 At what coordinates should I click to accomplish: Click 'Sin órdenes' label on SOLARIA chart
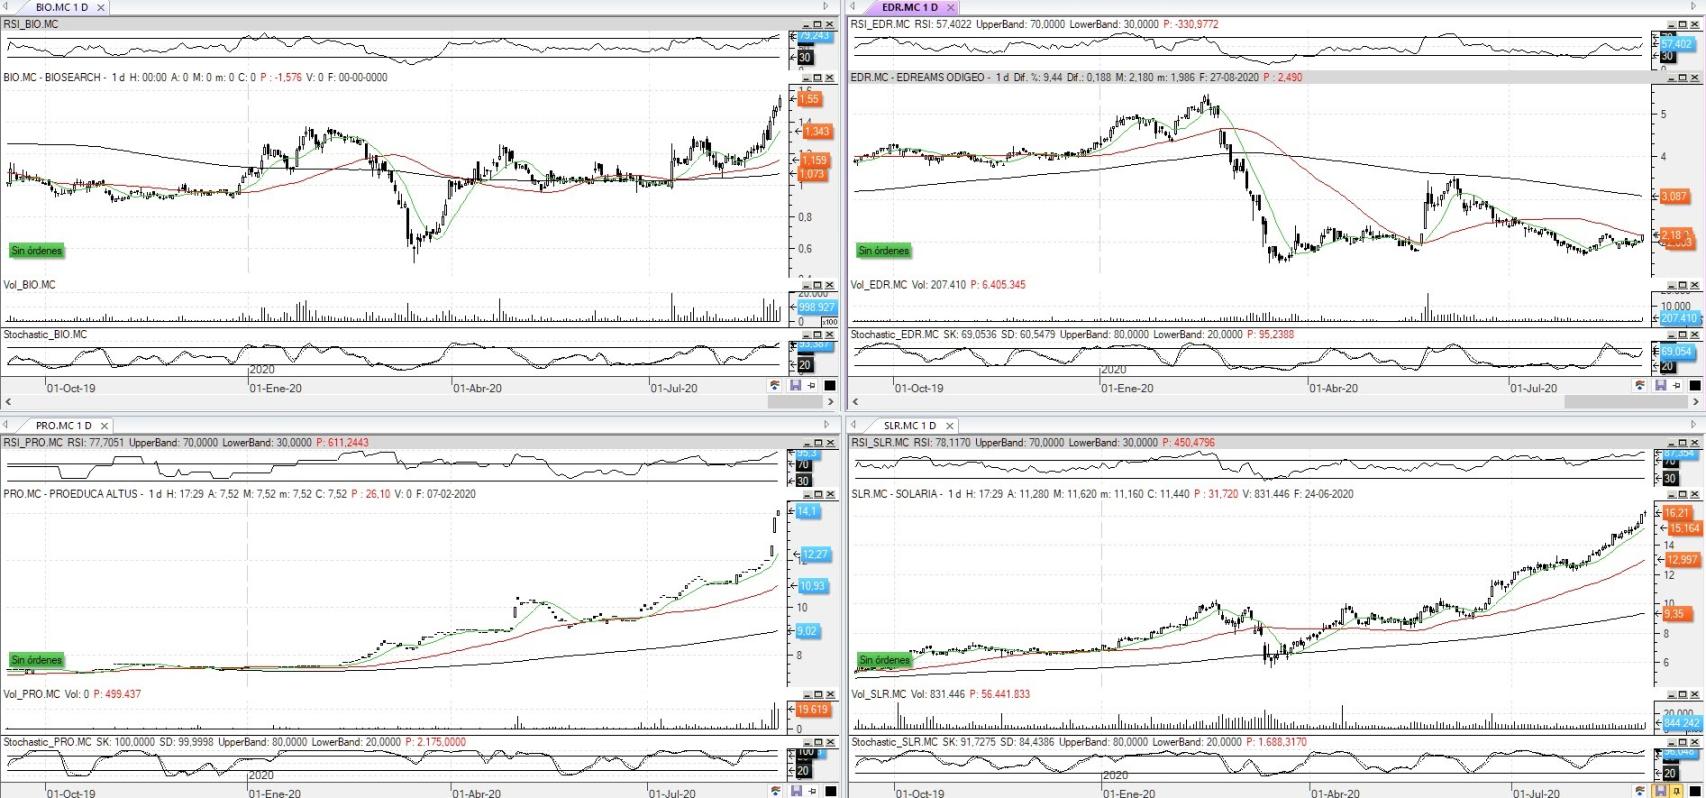pyautogui.click(x=884, y=660)
